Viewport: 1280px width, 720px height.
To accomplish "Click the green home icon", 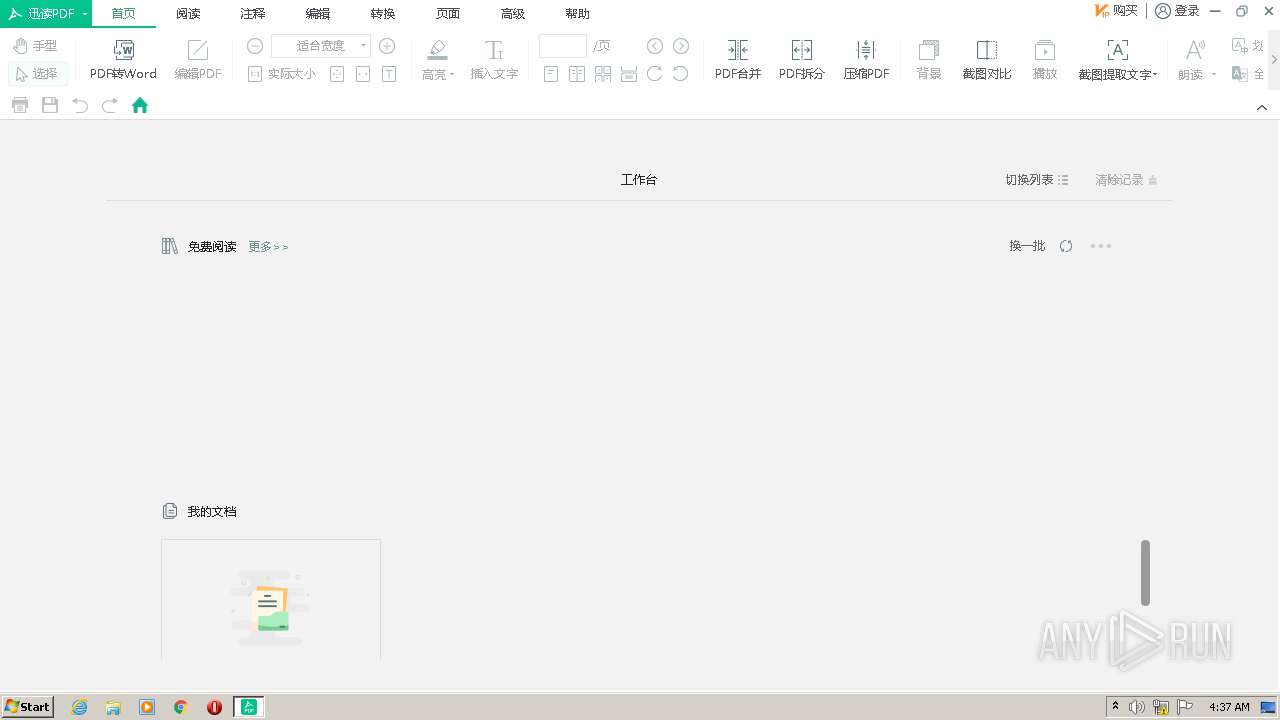I will point(140,105).
